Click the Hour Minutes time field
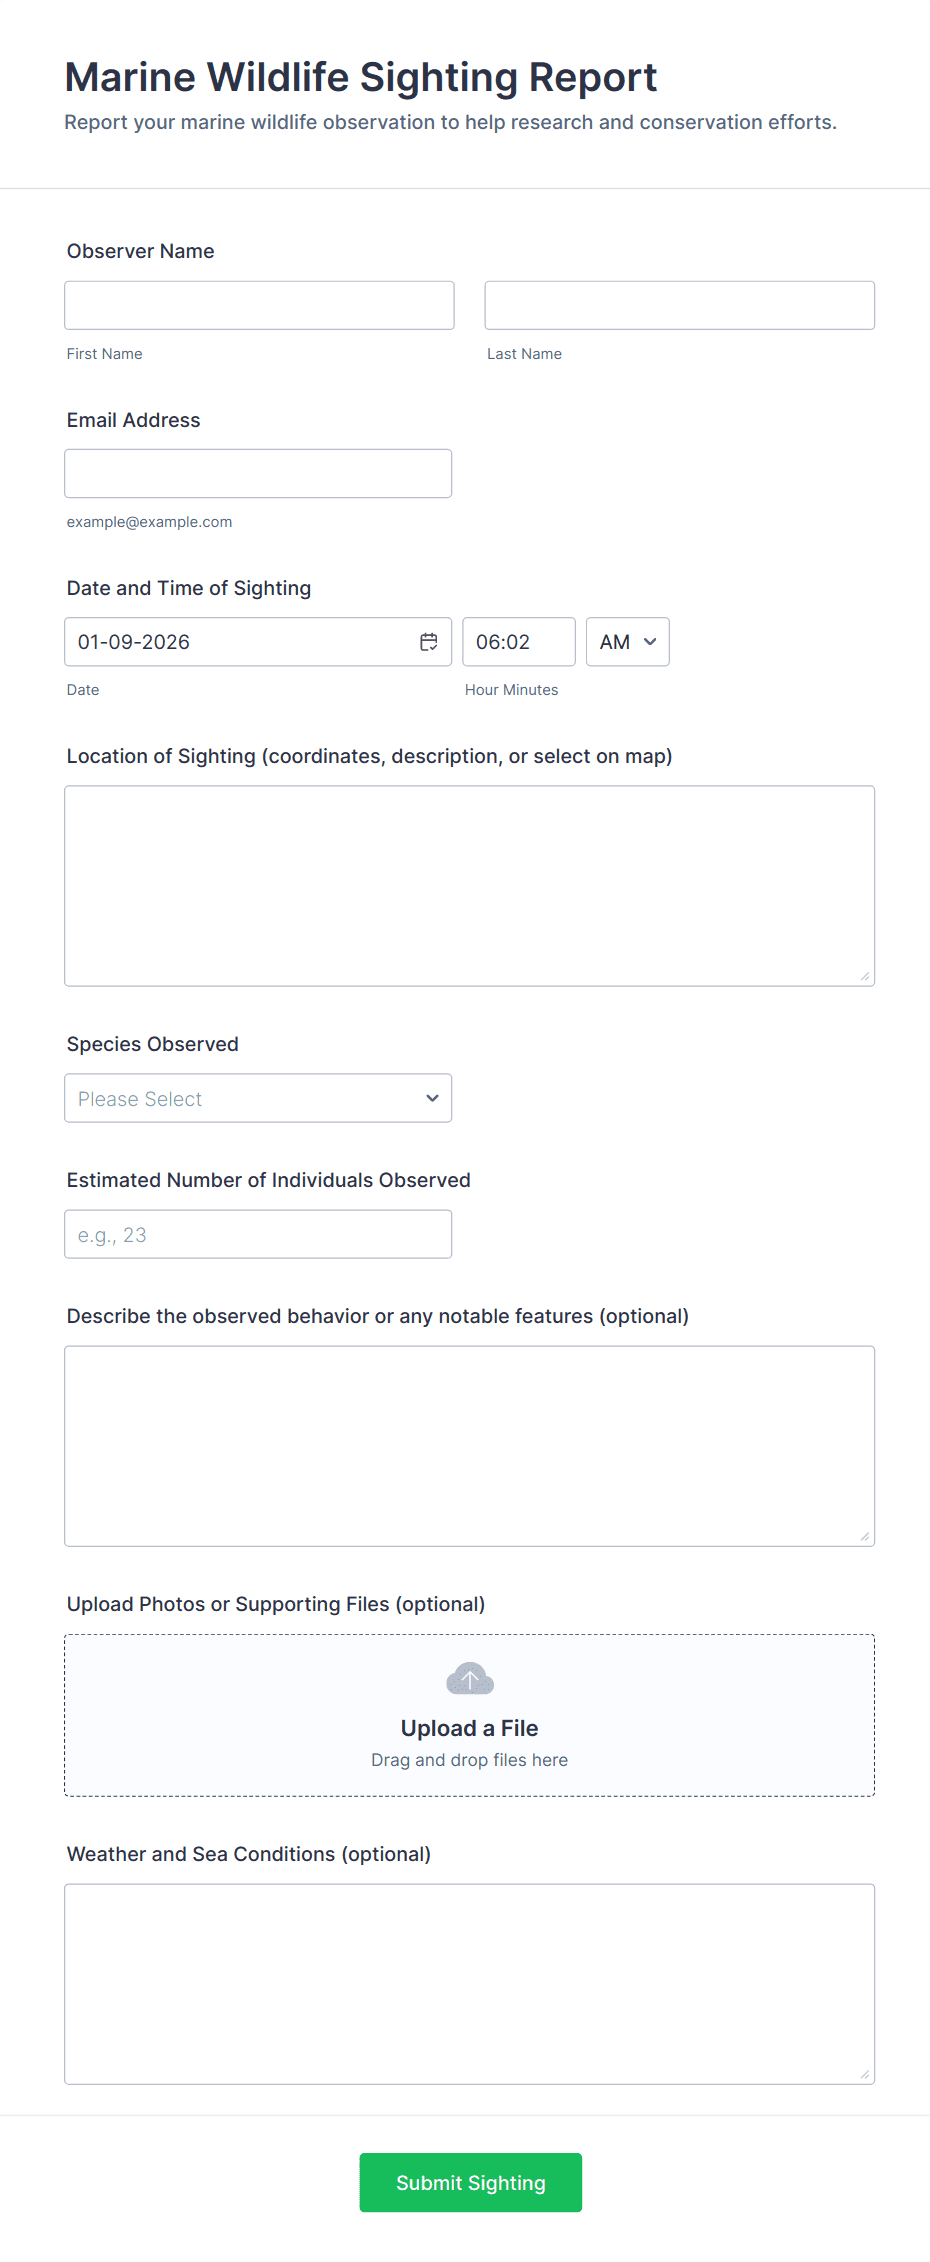The image size is (930, 2262). (x=519, y=641)
